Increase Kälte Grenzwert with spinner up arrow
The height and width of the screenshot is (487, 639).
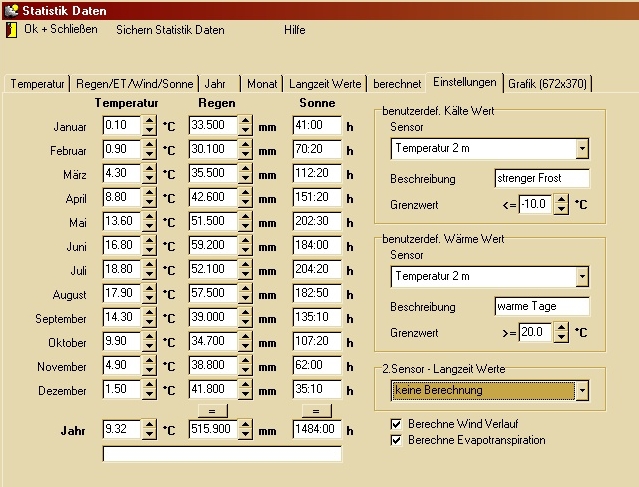pyautogui.click(x=561, y=199)
